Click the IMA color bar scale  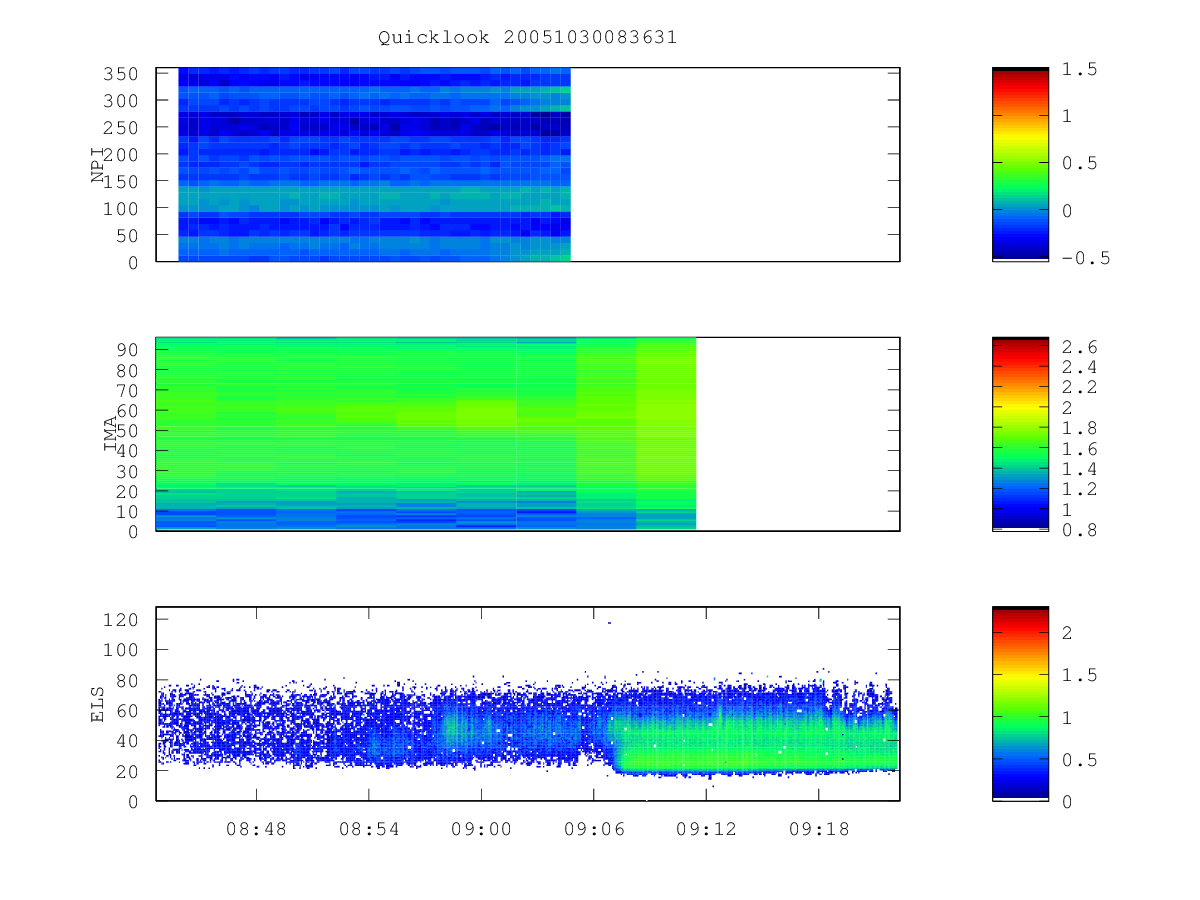1020,434
